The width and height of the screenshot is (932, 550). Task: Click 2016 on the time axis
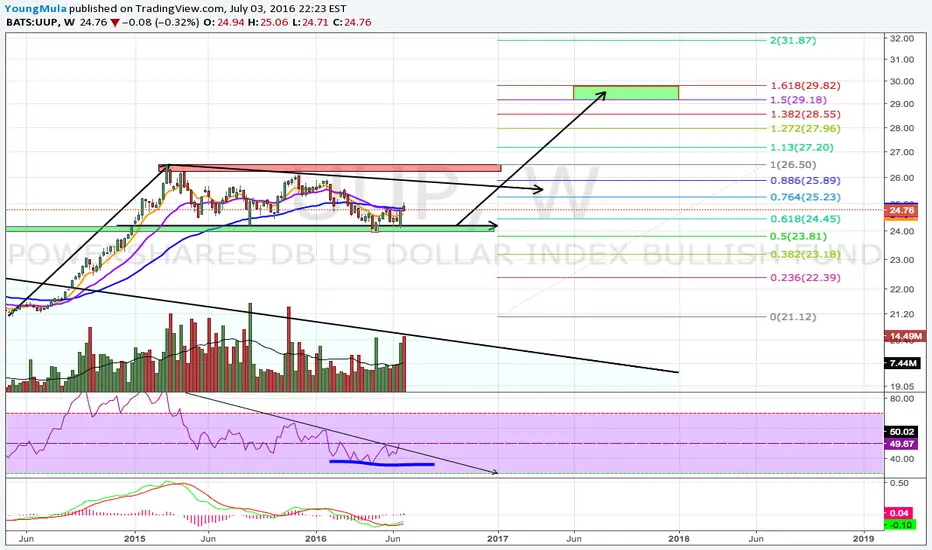316,539
